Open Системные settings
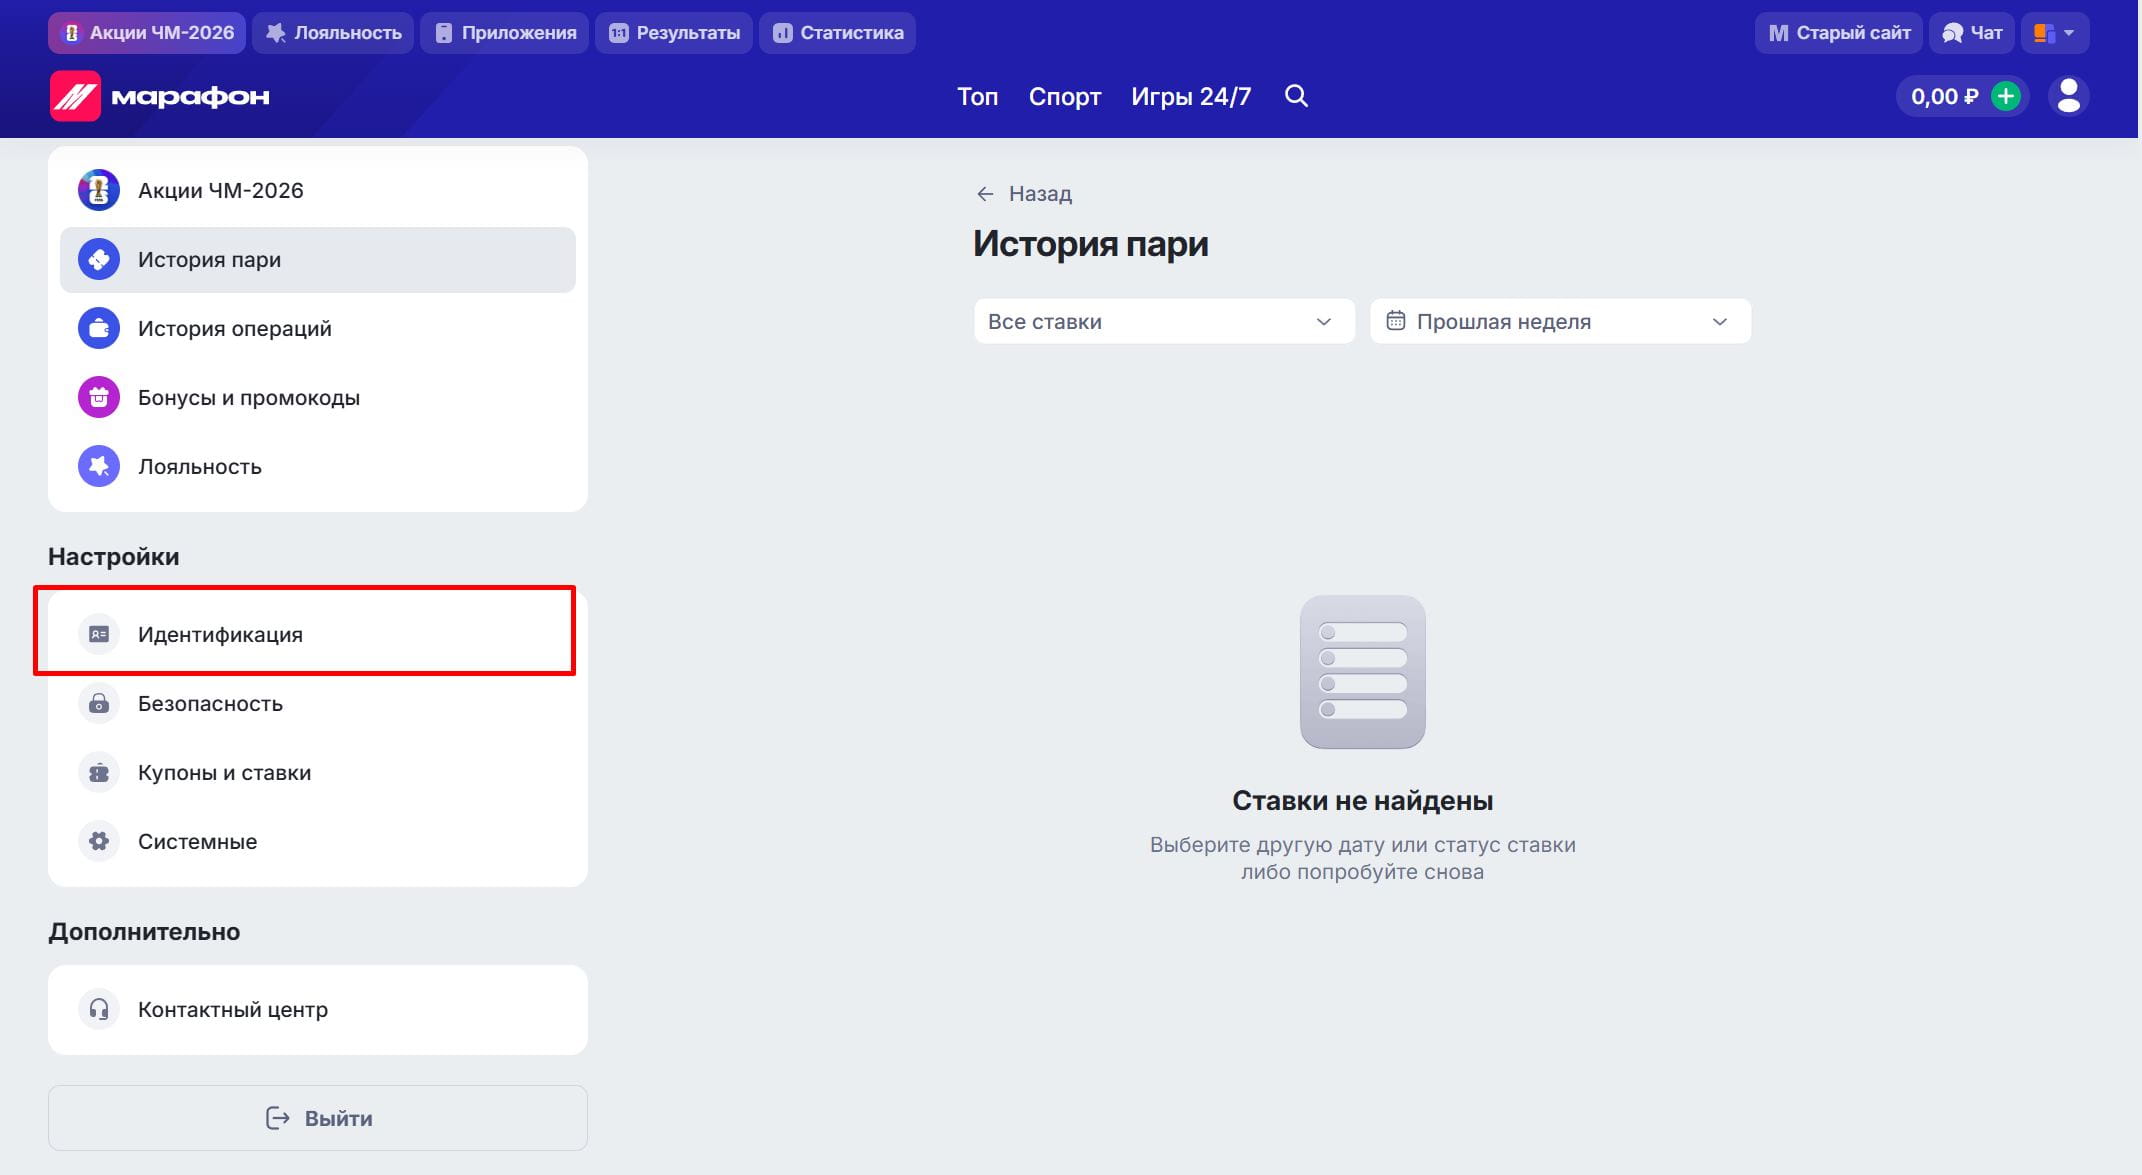2142x1175 pixels. pyautogui.click(x=318, y=841)
